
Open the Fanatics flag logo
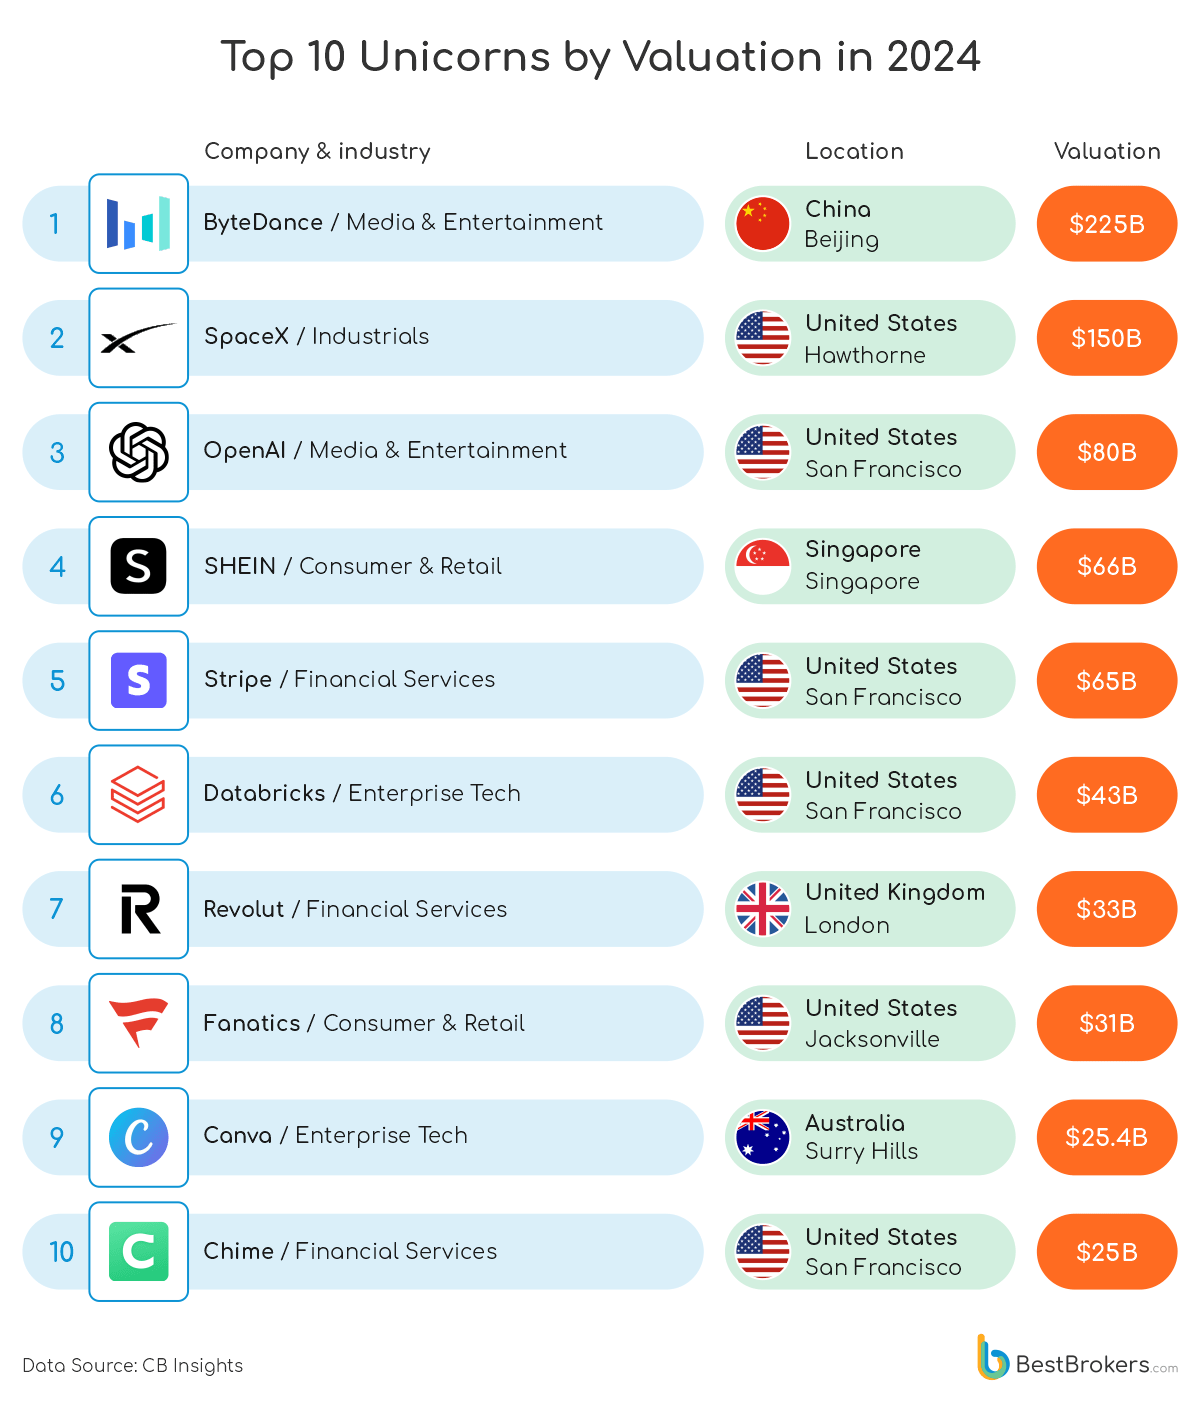click(x=138, y=1023)
